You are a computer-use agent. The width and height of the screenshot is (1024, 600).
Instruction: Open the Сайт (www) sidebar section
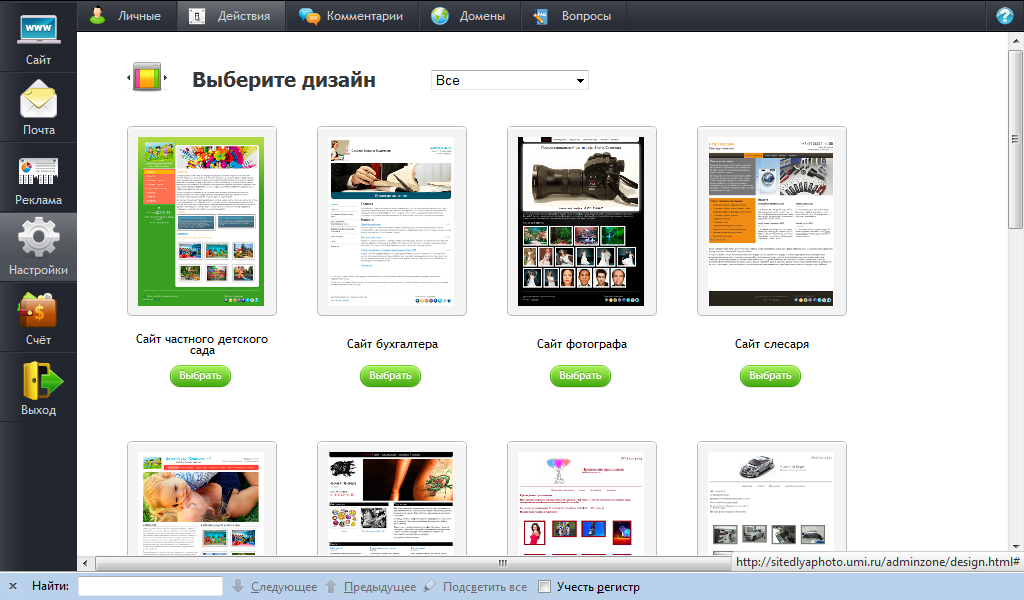coord(39,36)
